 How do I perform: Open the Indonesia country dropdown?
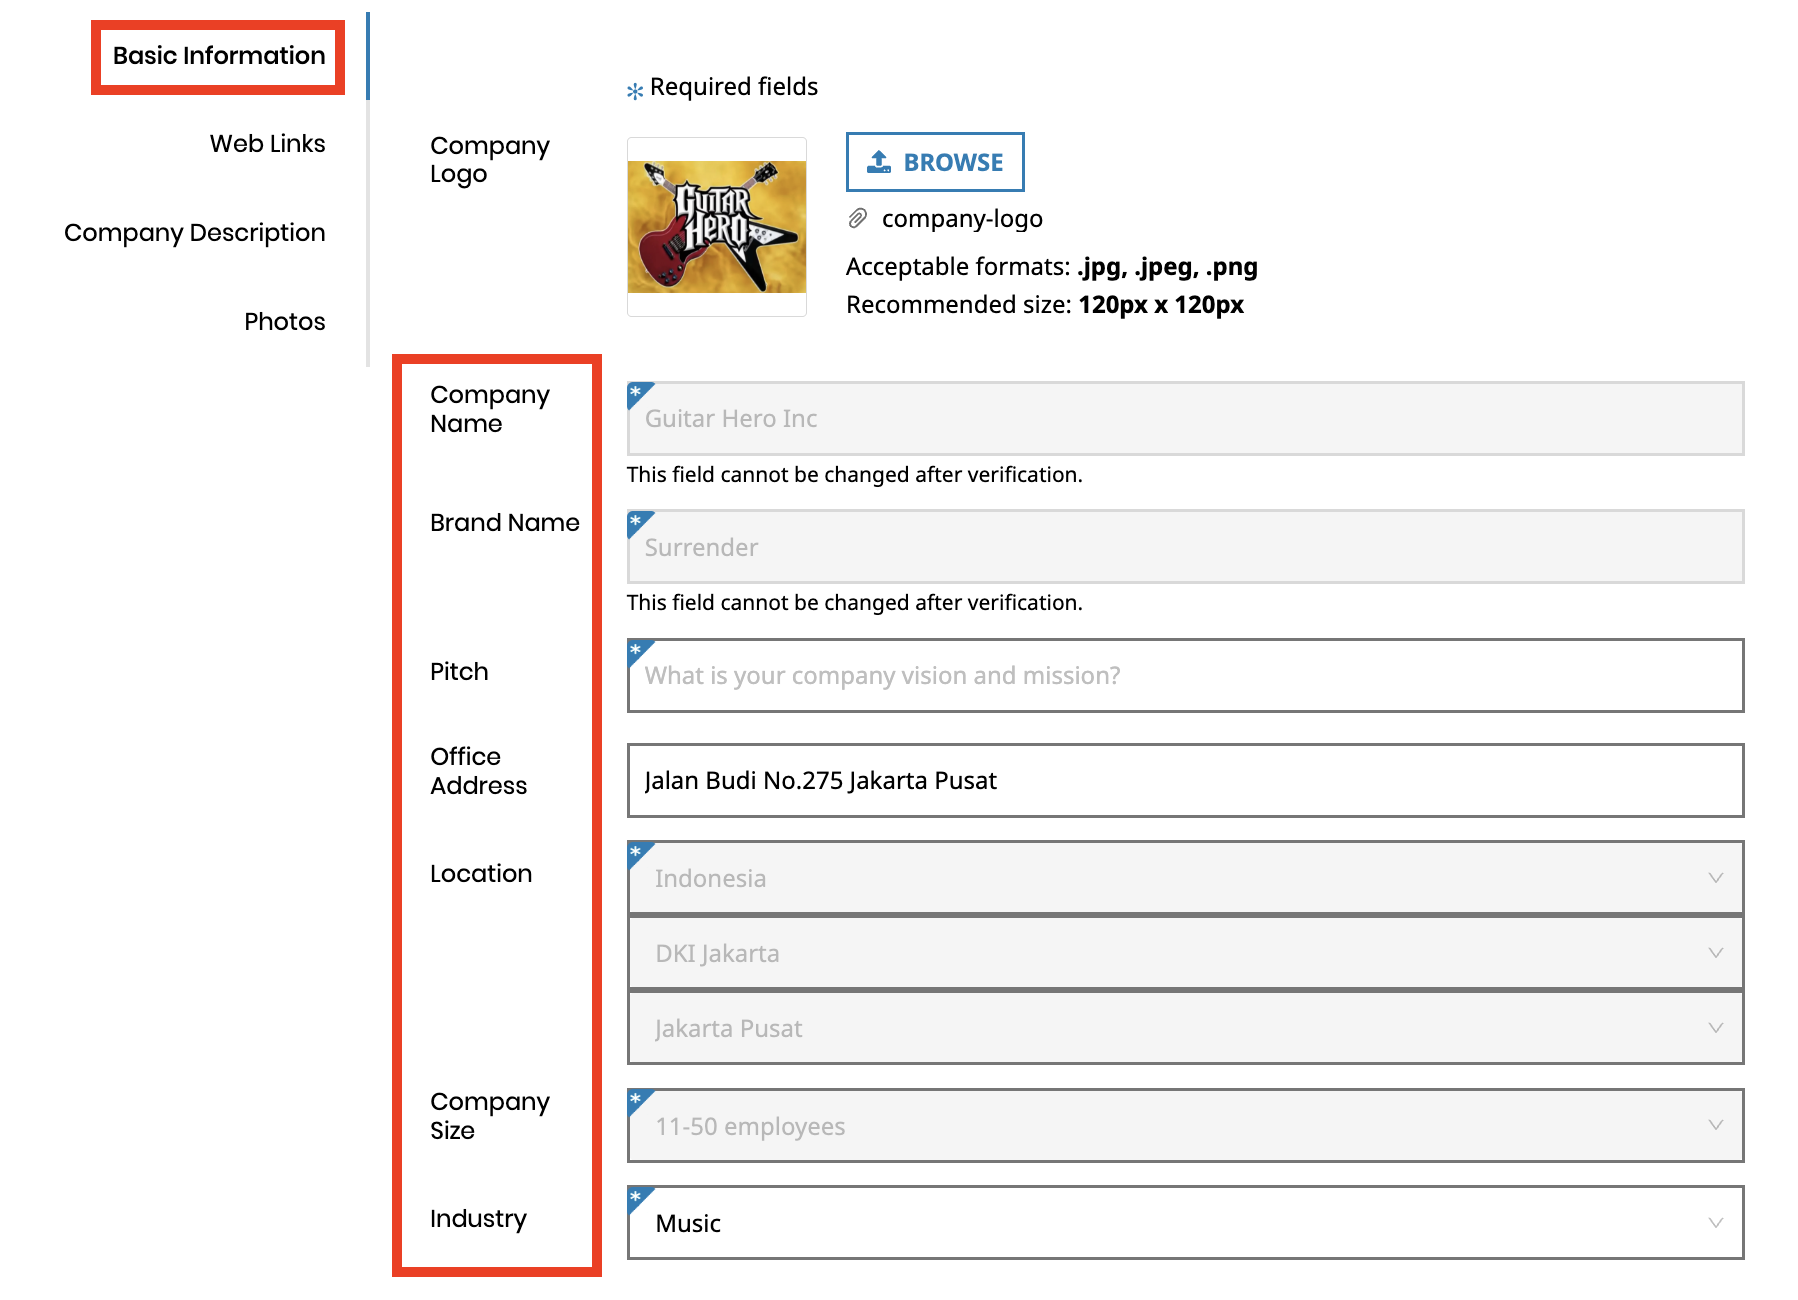[x=1185, y=878]
